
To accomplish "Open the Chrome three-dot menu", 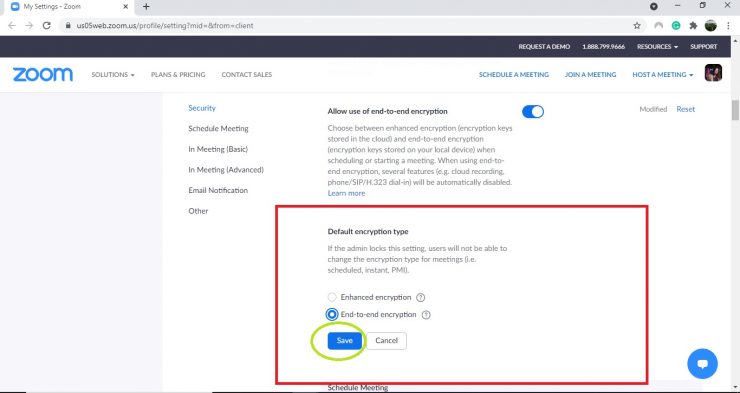I will (728, 25).
